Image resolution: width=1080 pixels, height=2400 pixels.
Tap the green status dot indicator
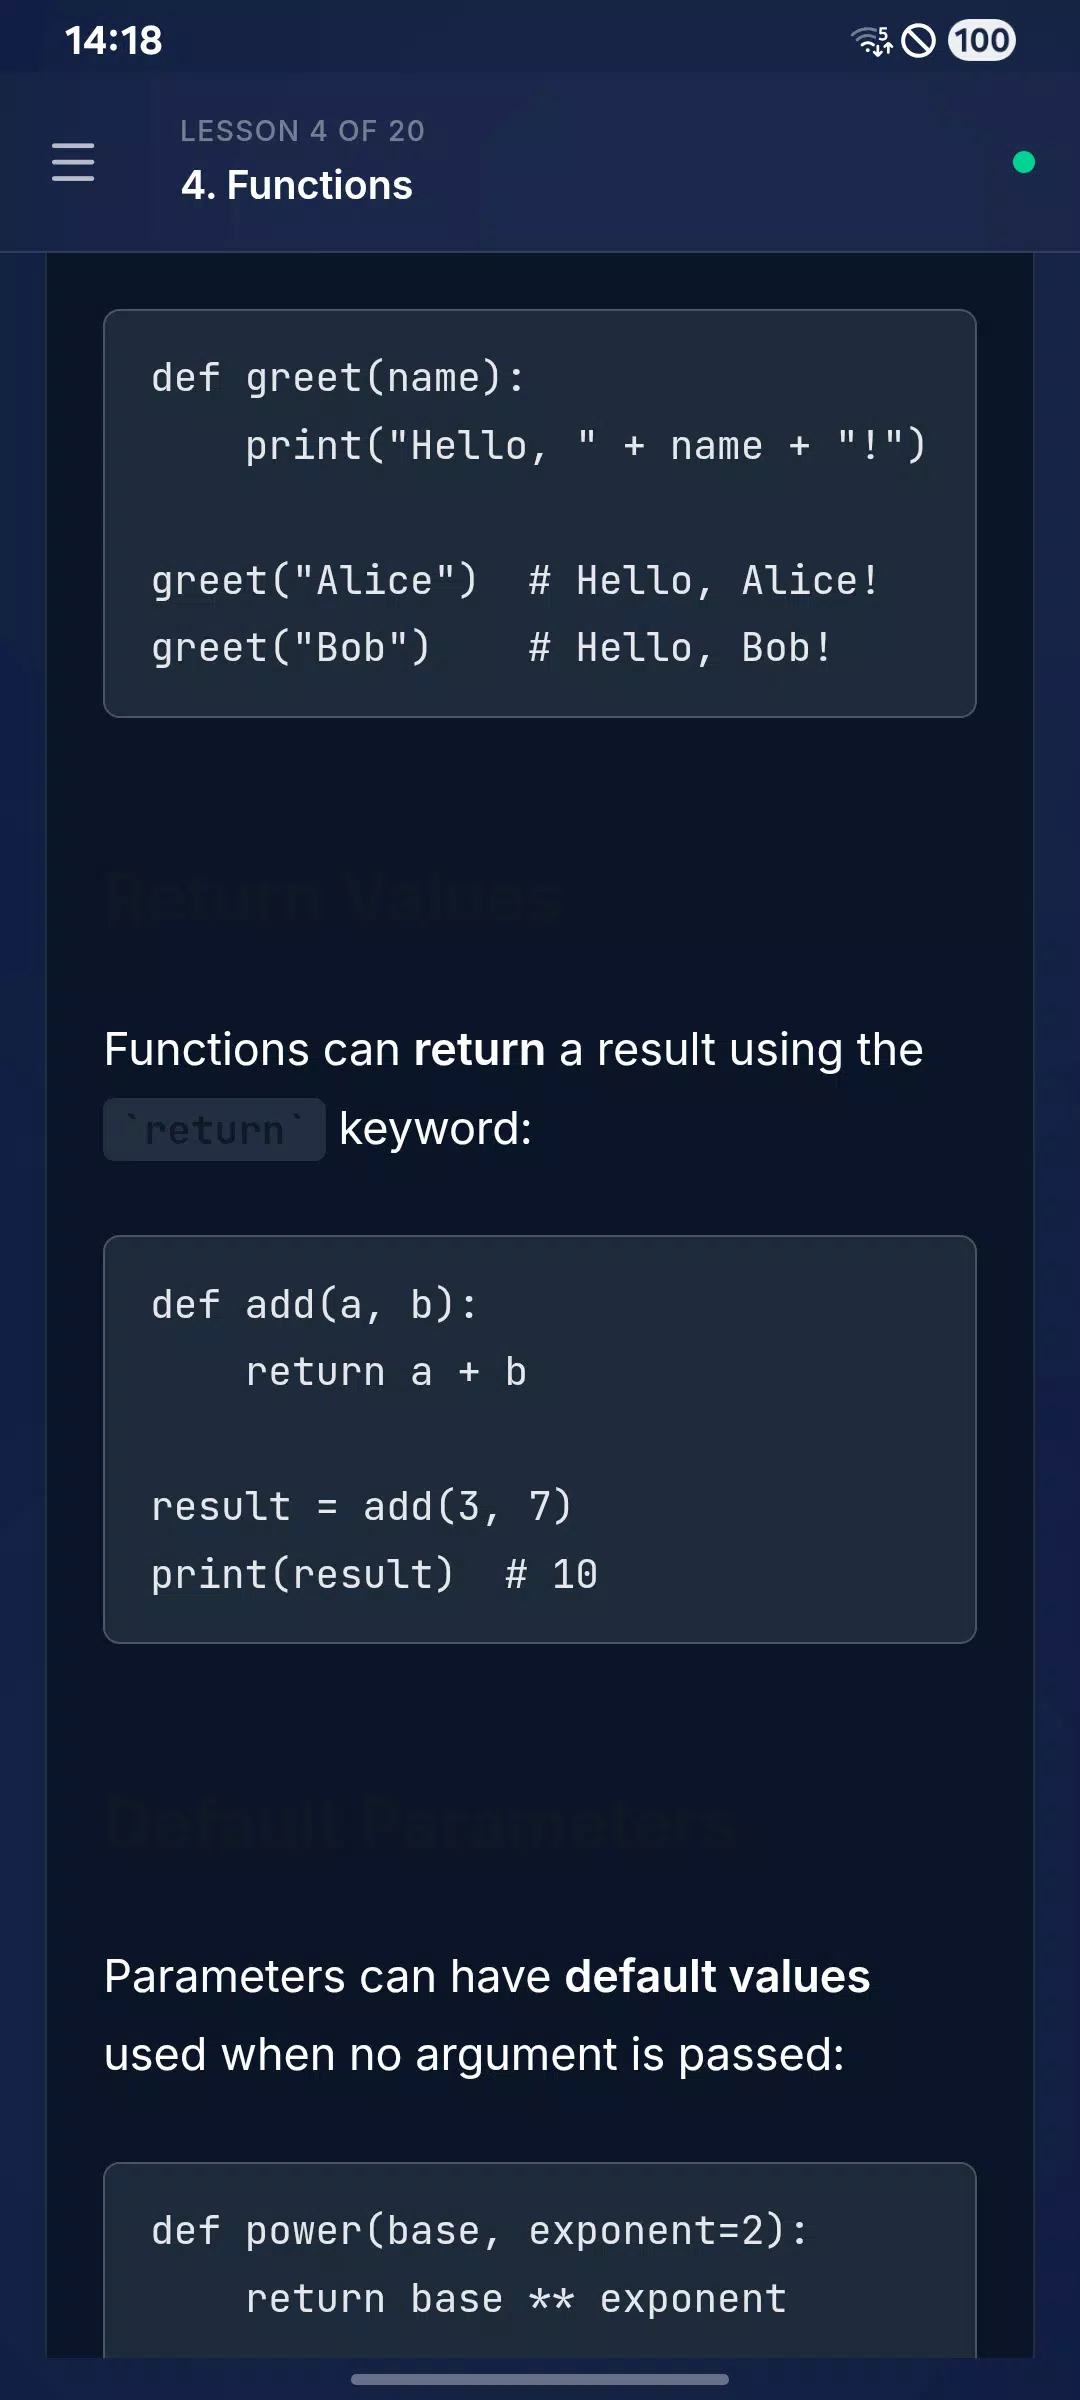1023,162
